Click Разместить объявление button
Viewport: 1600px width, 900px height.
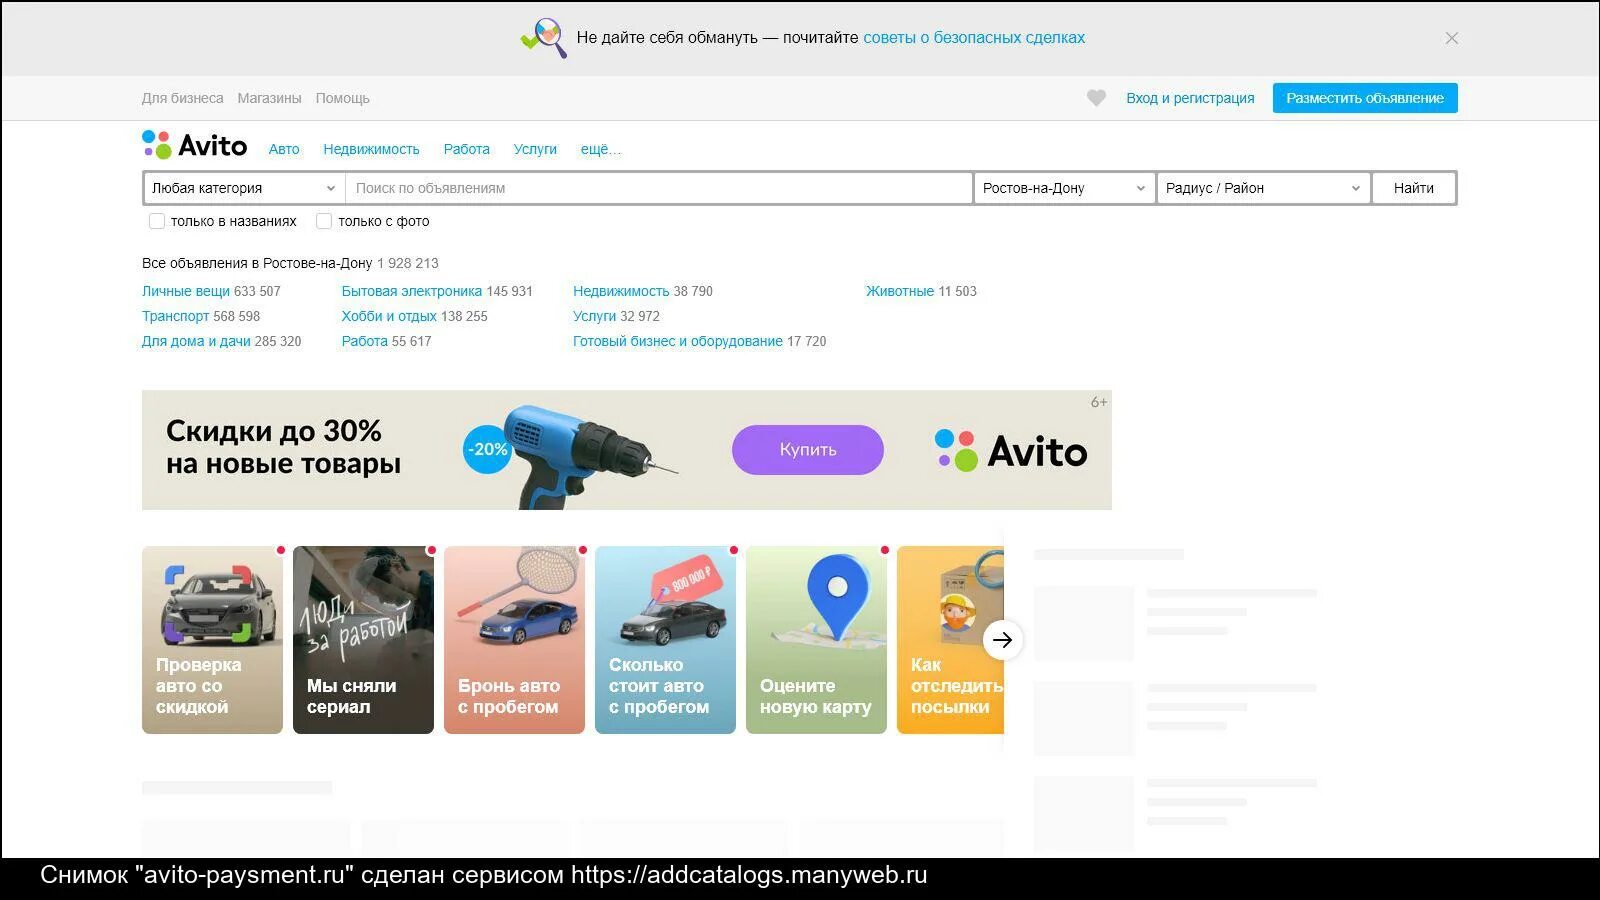click(1365, 98)
